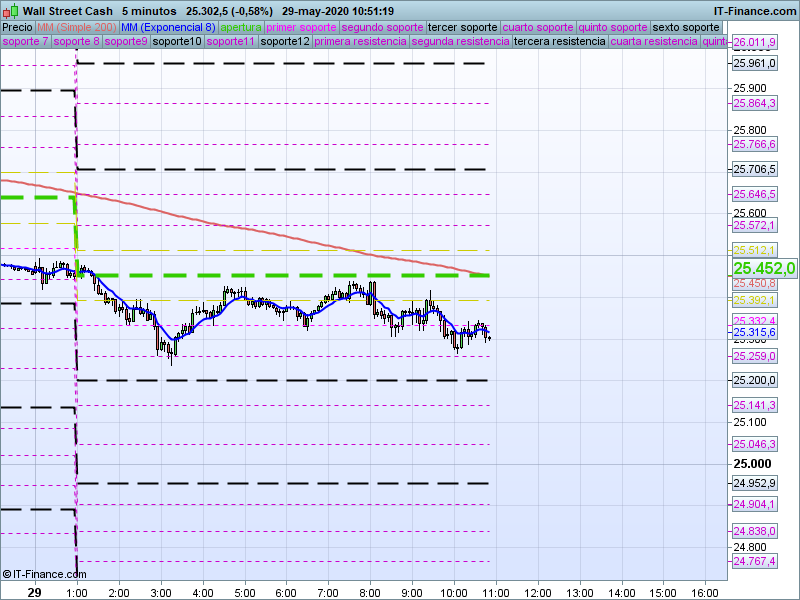Image resolution: width=800 pixels, height=600 pixels.
Task: Click the 'soporte10' indicator label
Action: click(178, 42)
